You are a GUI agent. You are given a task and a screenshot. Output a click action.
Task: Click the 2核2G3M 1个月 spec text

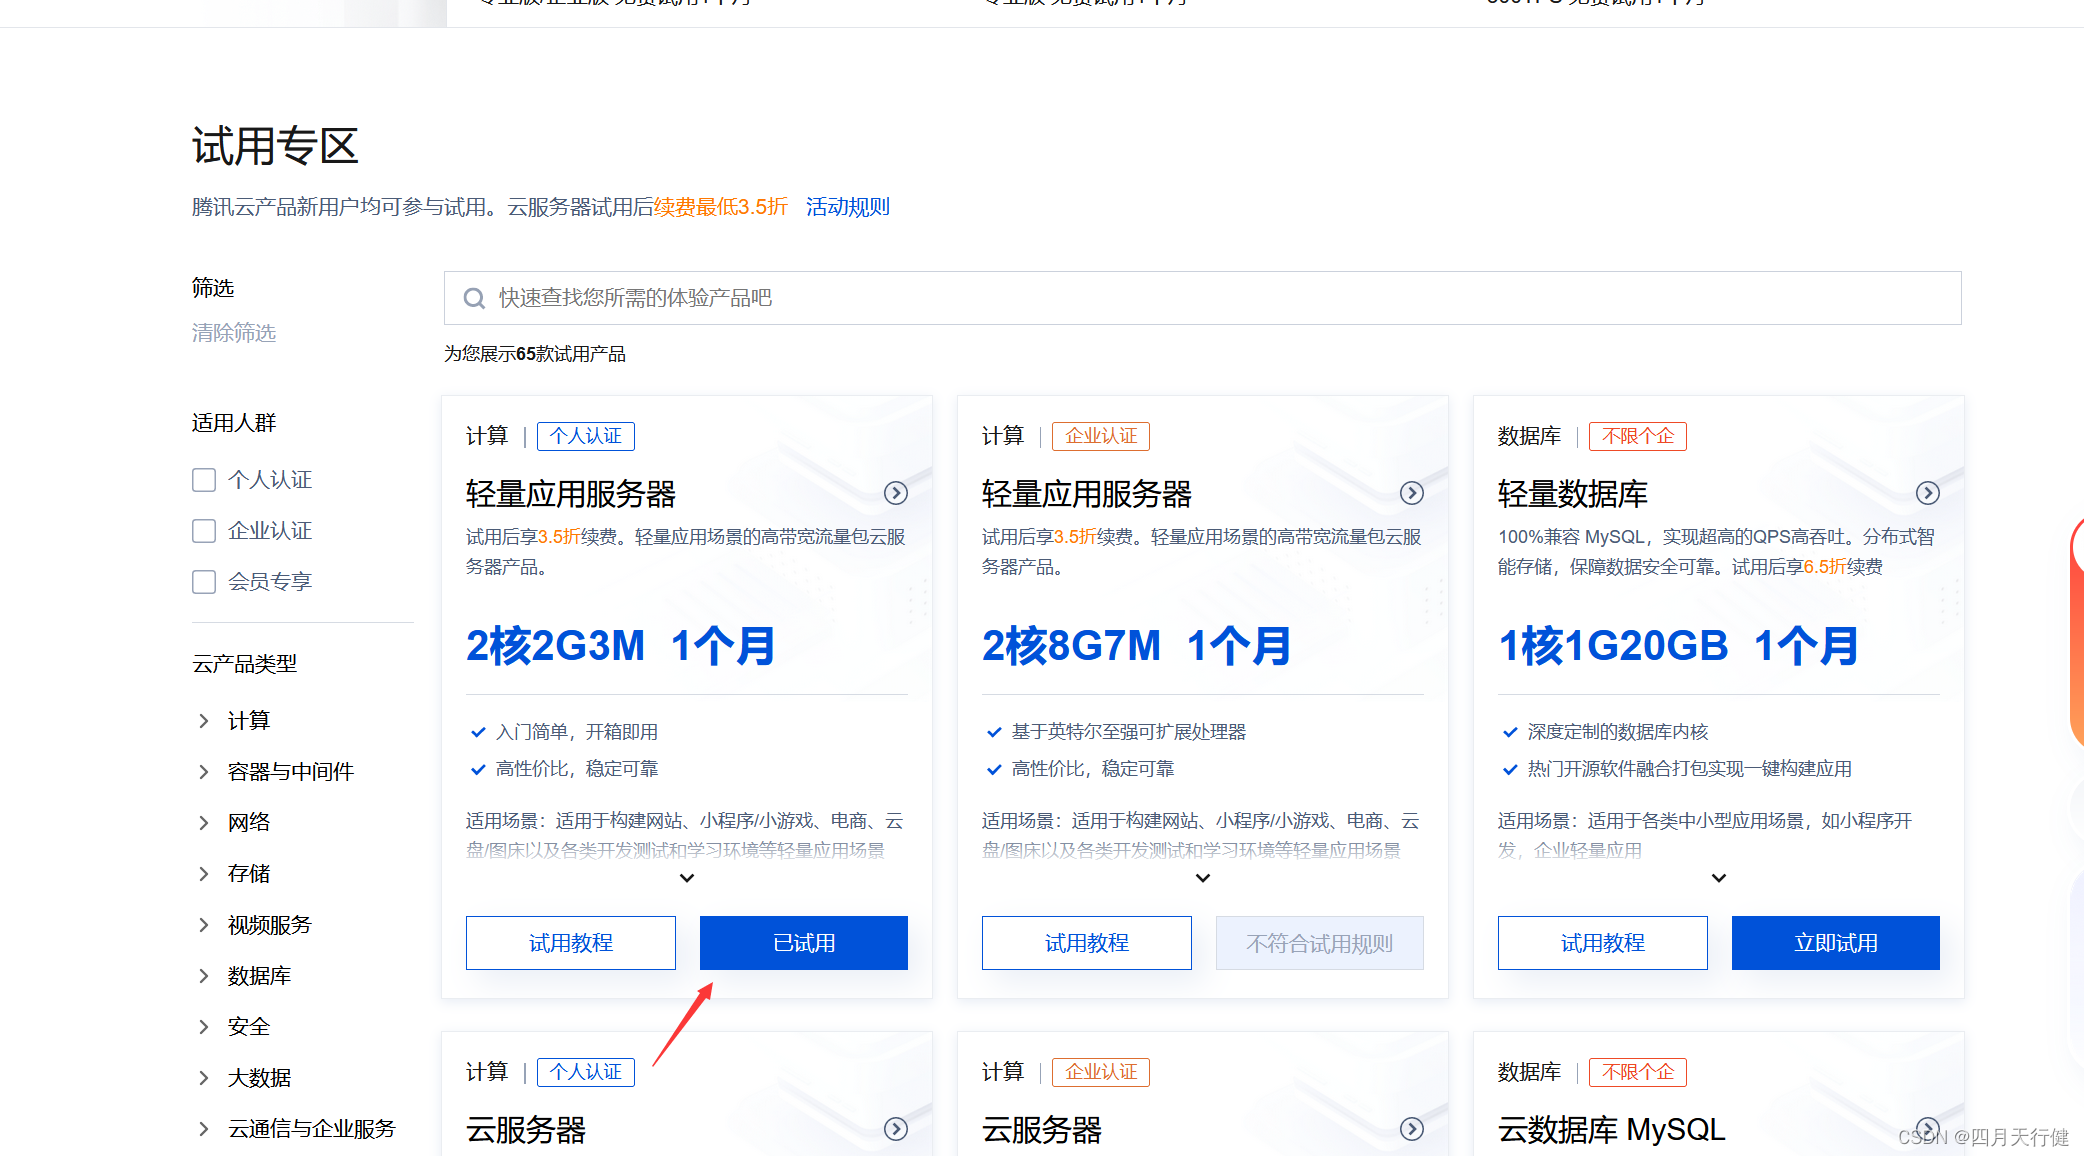coord(621,646)
